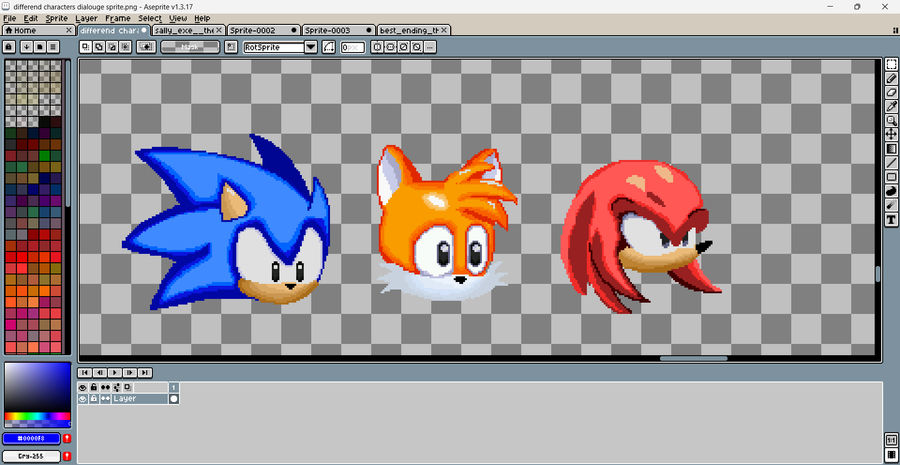Select the Pencil tool
The height and width of the screenshot is (465, 900).
click(x=891, y=79)
